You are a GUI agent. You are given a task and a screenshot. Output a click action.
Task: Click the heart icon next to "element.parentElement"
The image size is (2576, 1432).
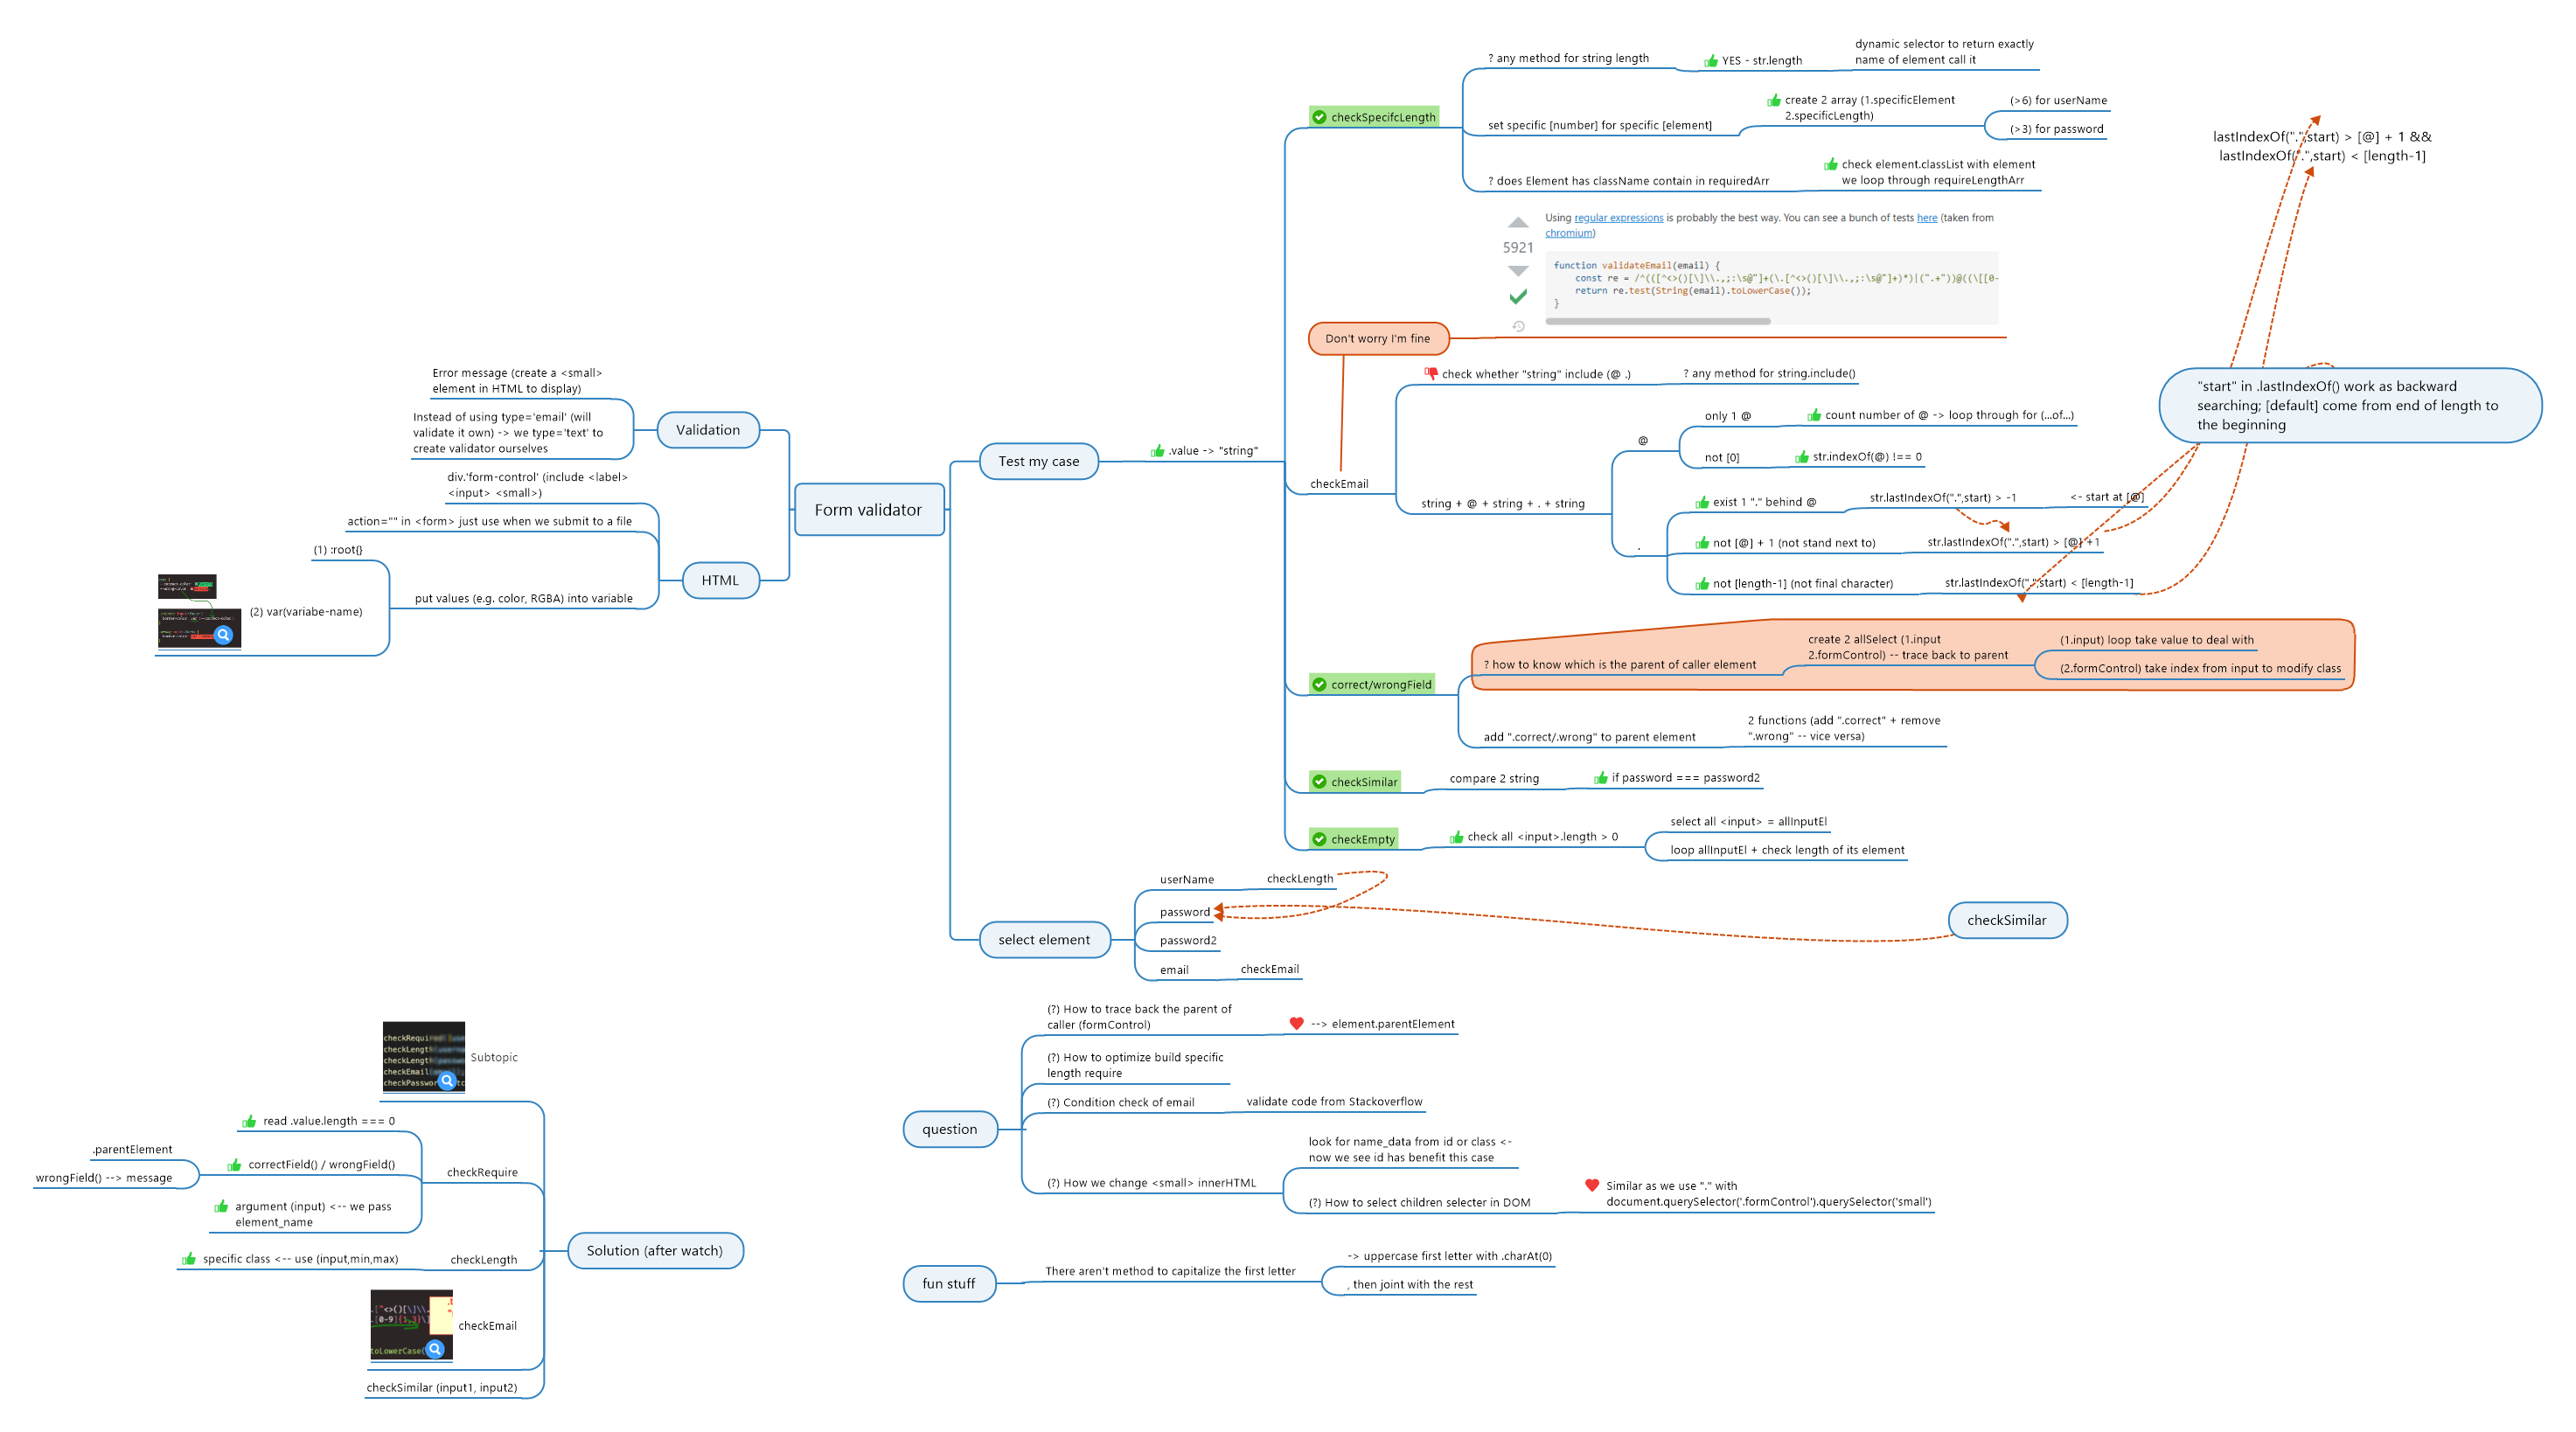1297,1023
